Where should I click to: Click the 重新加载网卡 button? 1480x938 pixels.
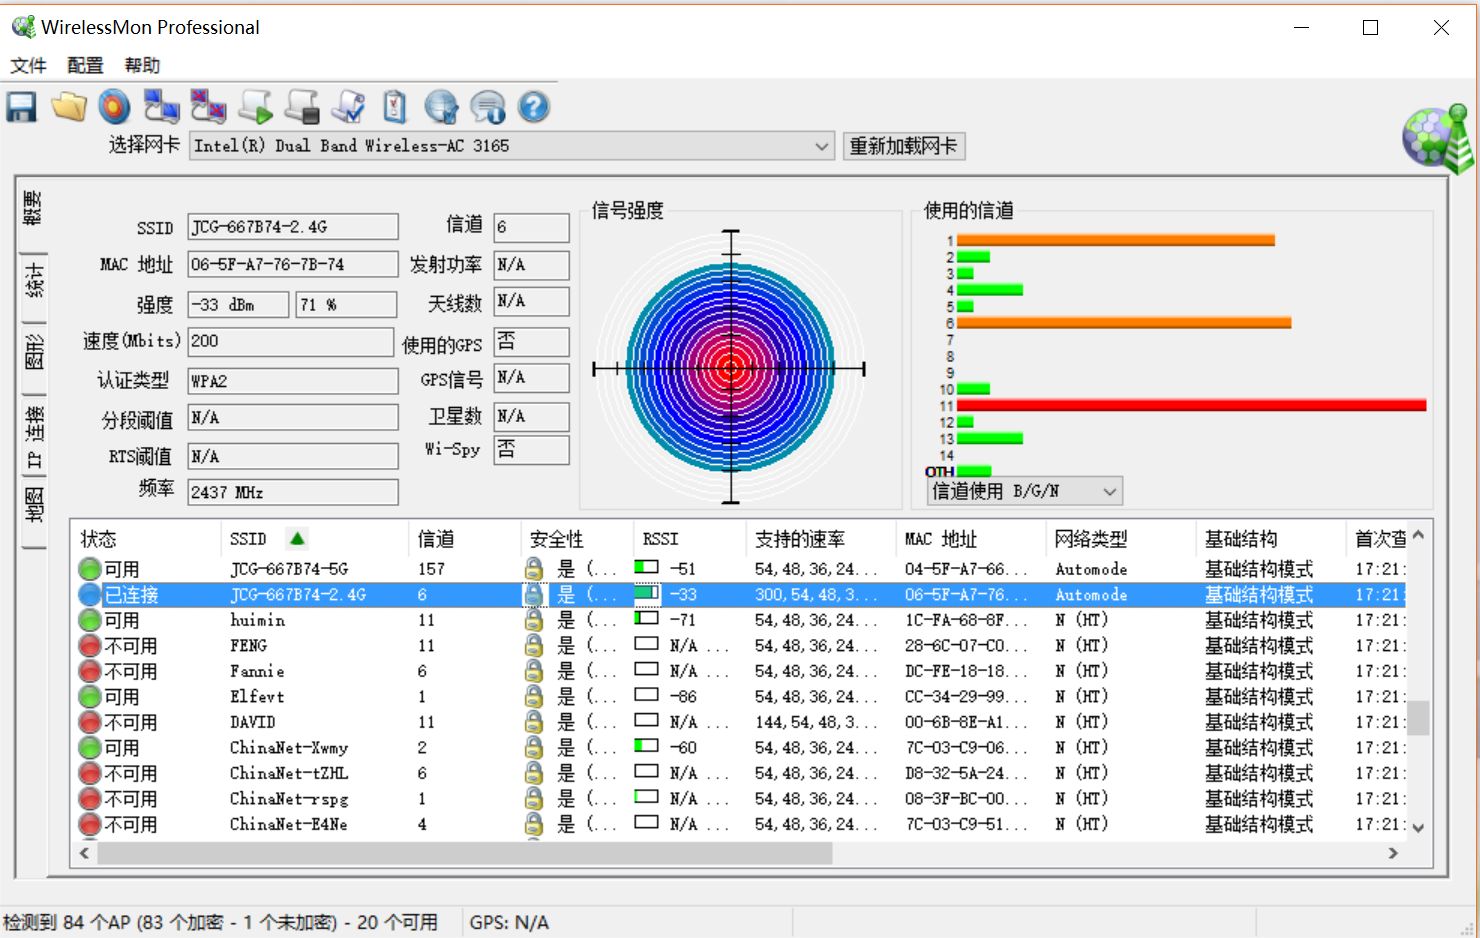point(903,146)
